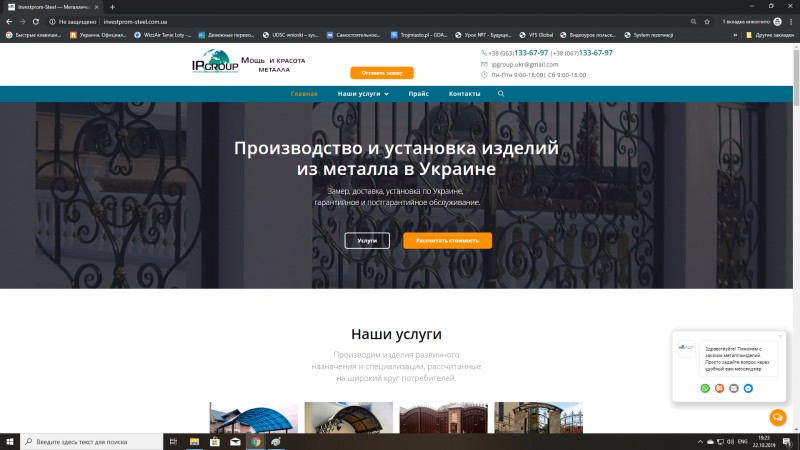Close the chat widget popup
This screenshot has width=800, height=450.
[x=780, y=336]
